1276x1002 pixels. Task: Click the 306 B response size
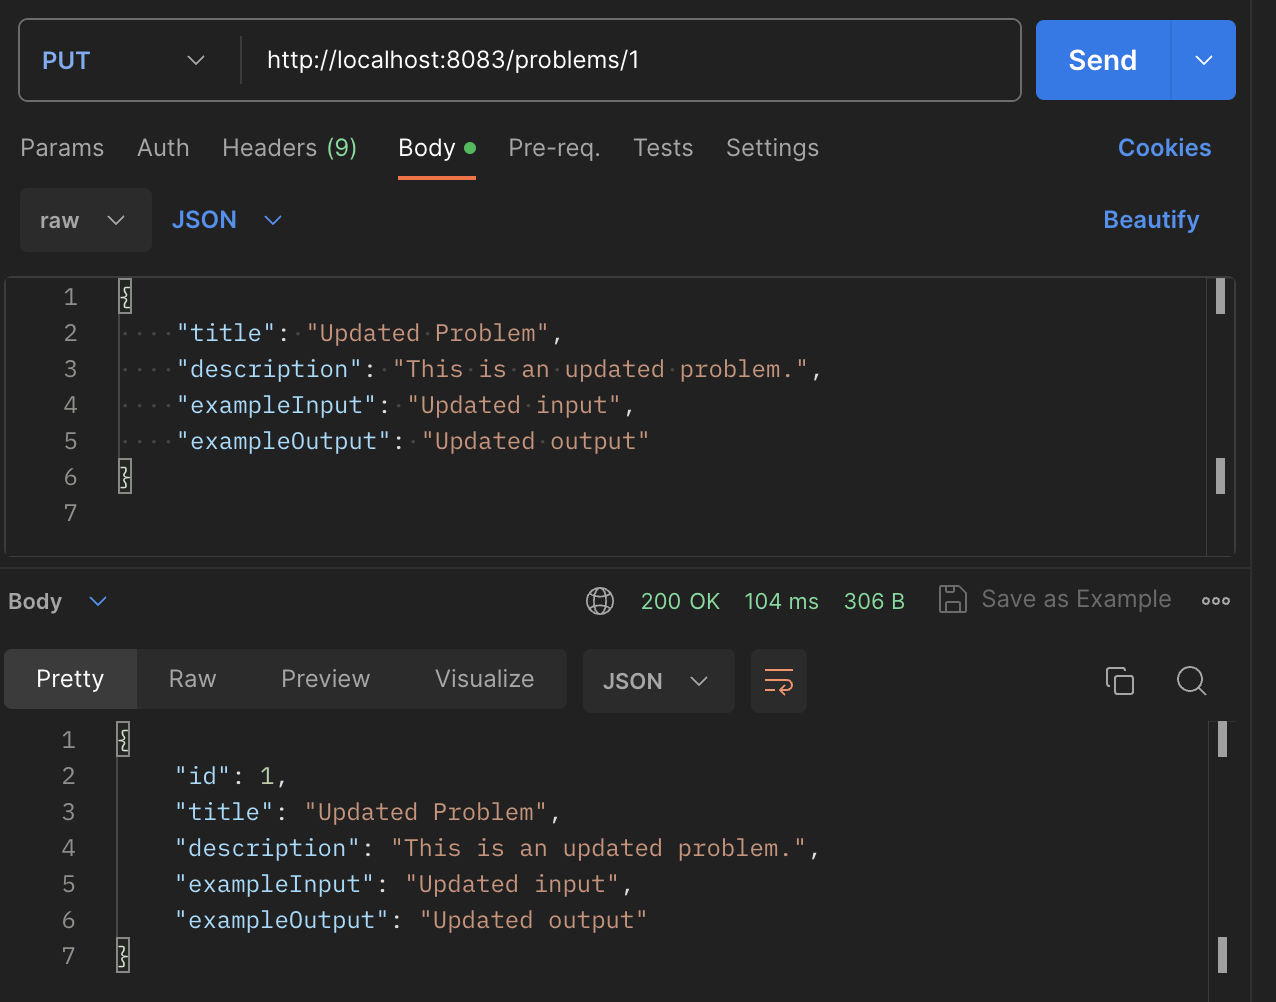click(874, 601)
